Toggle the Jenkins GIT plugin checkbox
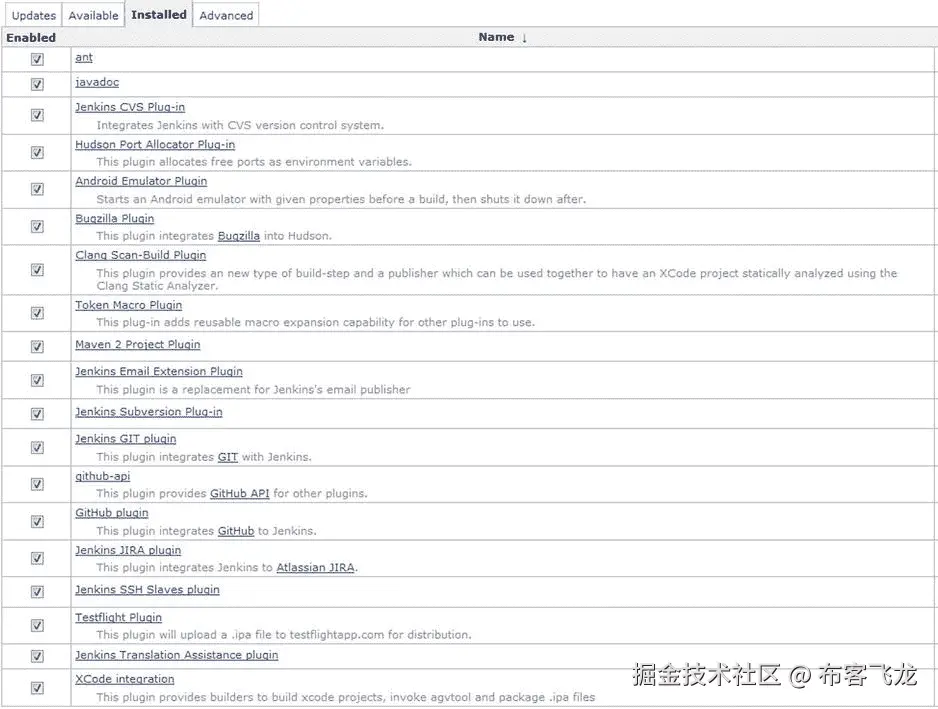Viewport: 938px width, 709px height. [37, 447]
